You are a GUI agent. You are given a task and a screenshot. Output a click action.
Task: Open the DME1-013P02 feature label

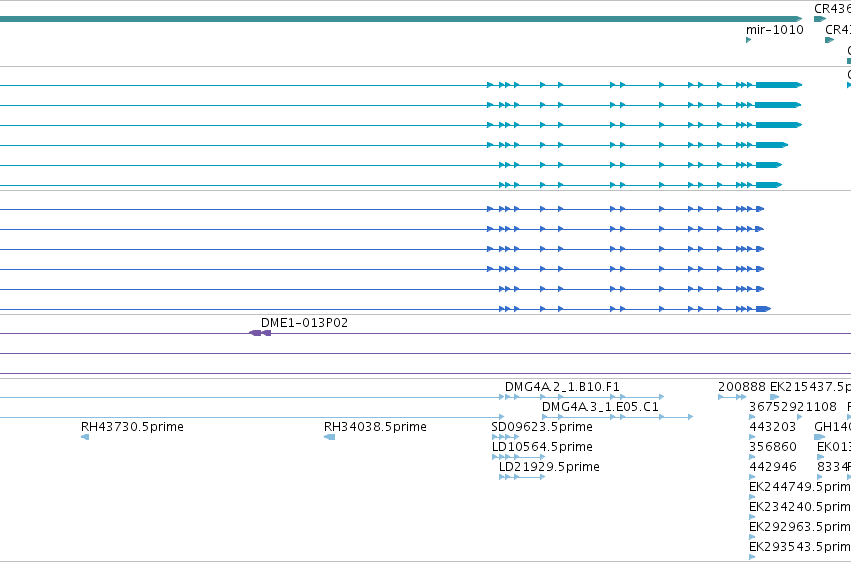pos(304,323)
